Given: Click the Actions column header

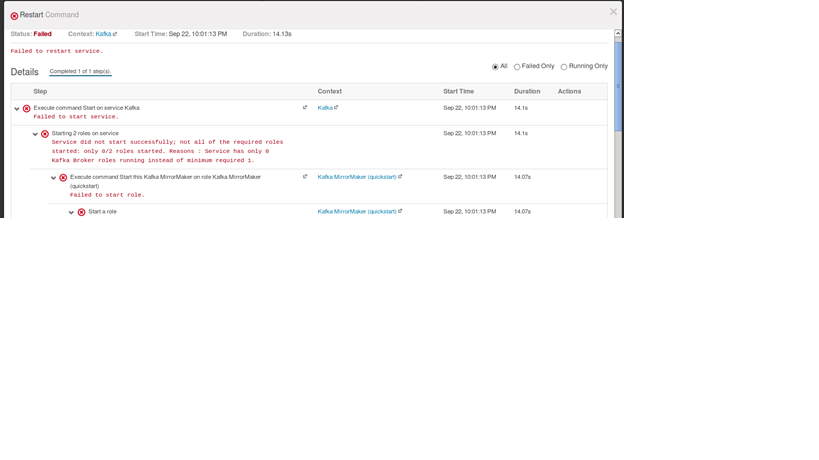Looking at the screenshot, I should coord(569,91).
